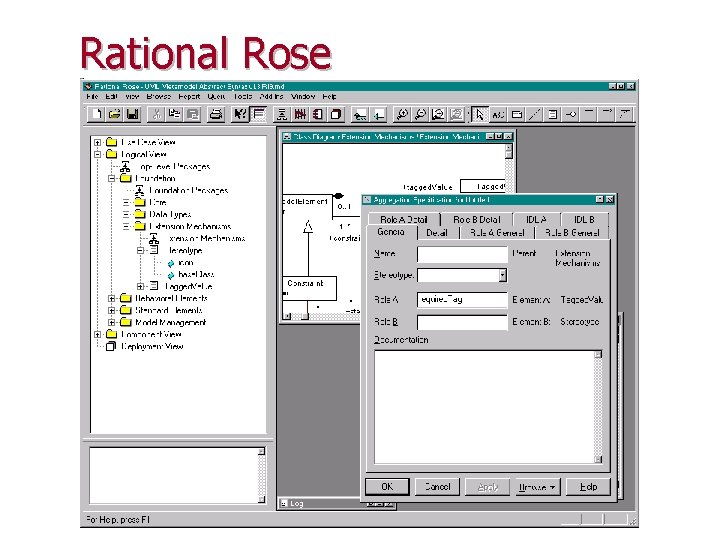Click the Zoom In magnifier icon

click(402, 114)
